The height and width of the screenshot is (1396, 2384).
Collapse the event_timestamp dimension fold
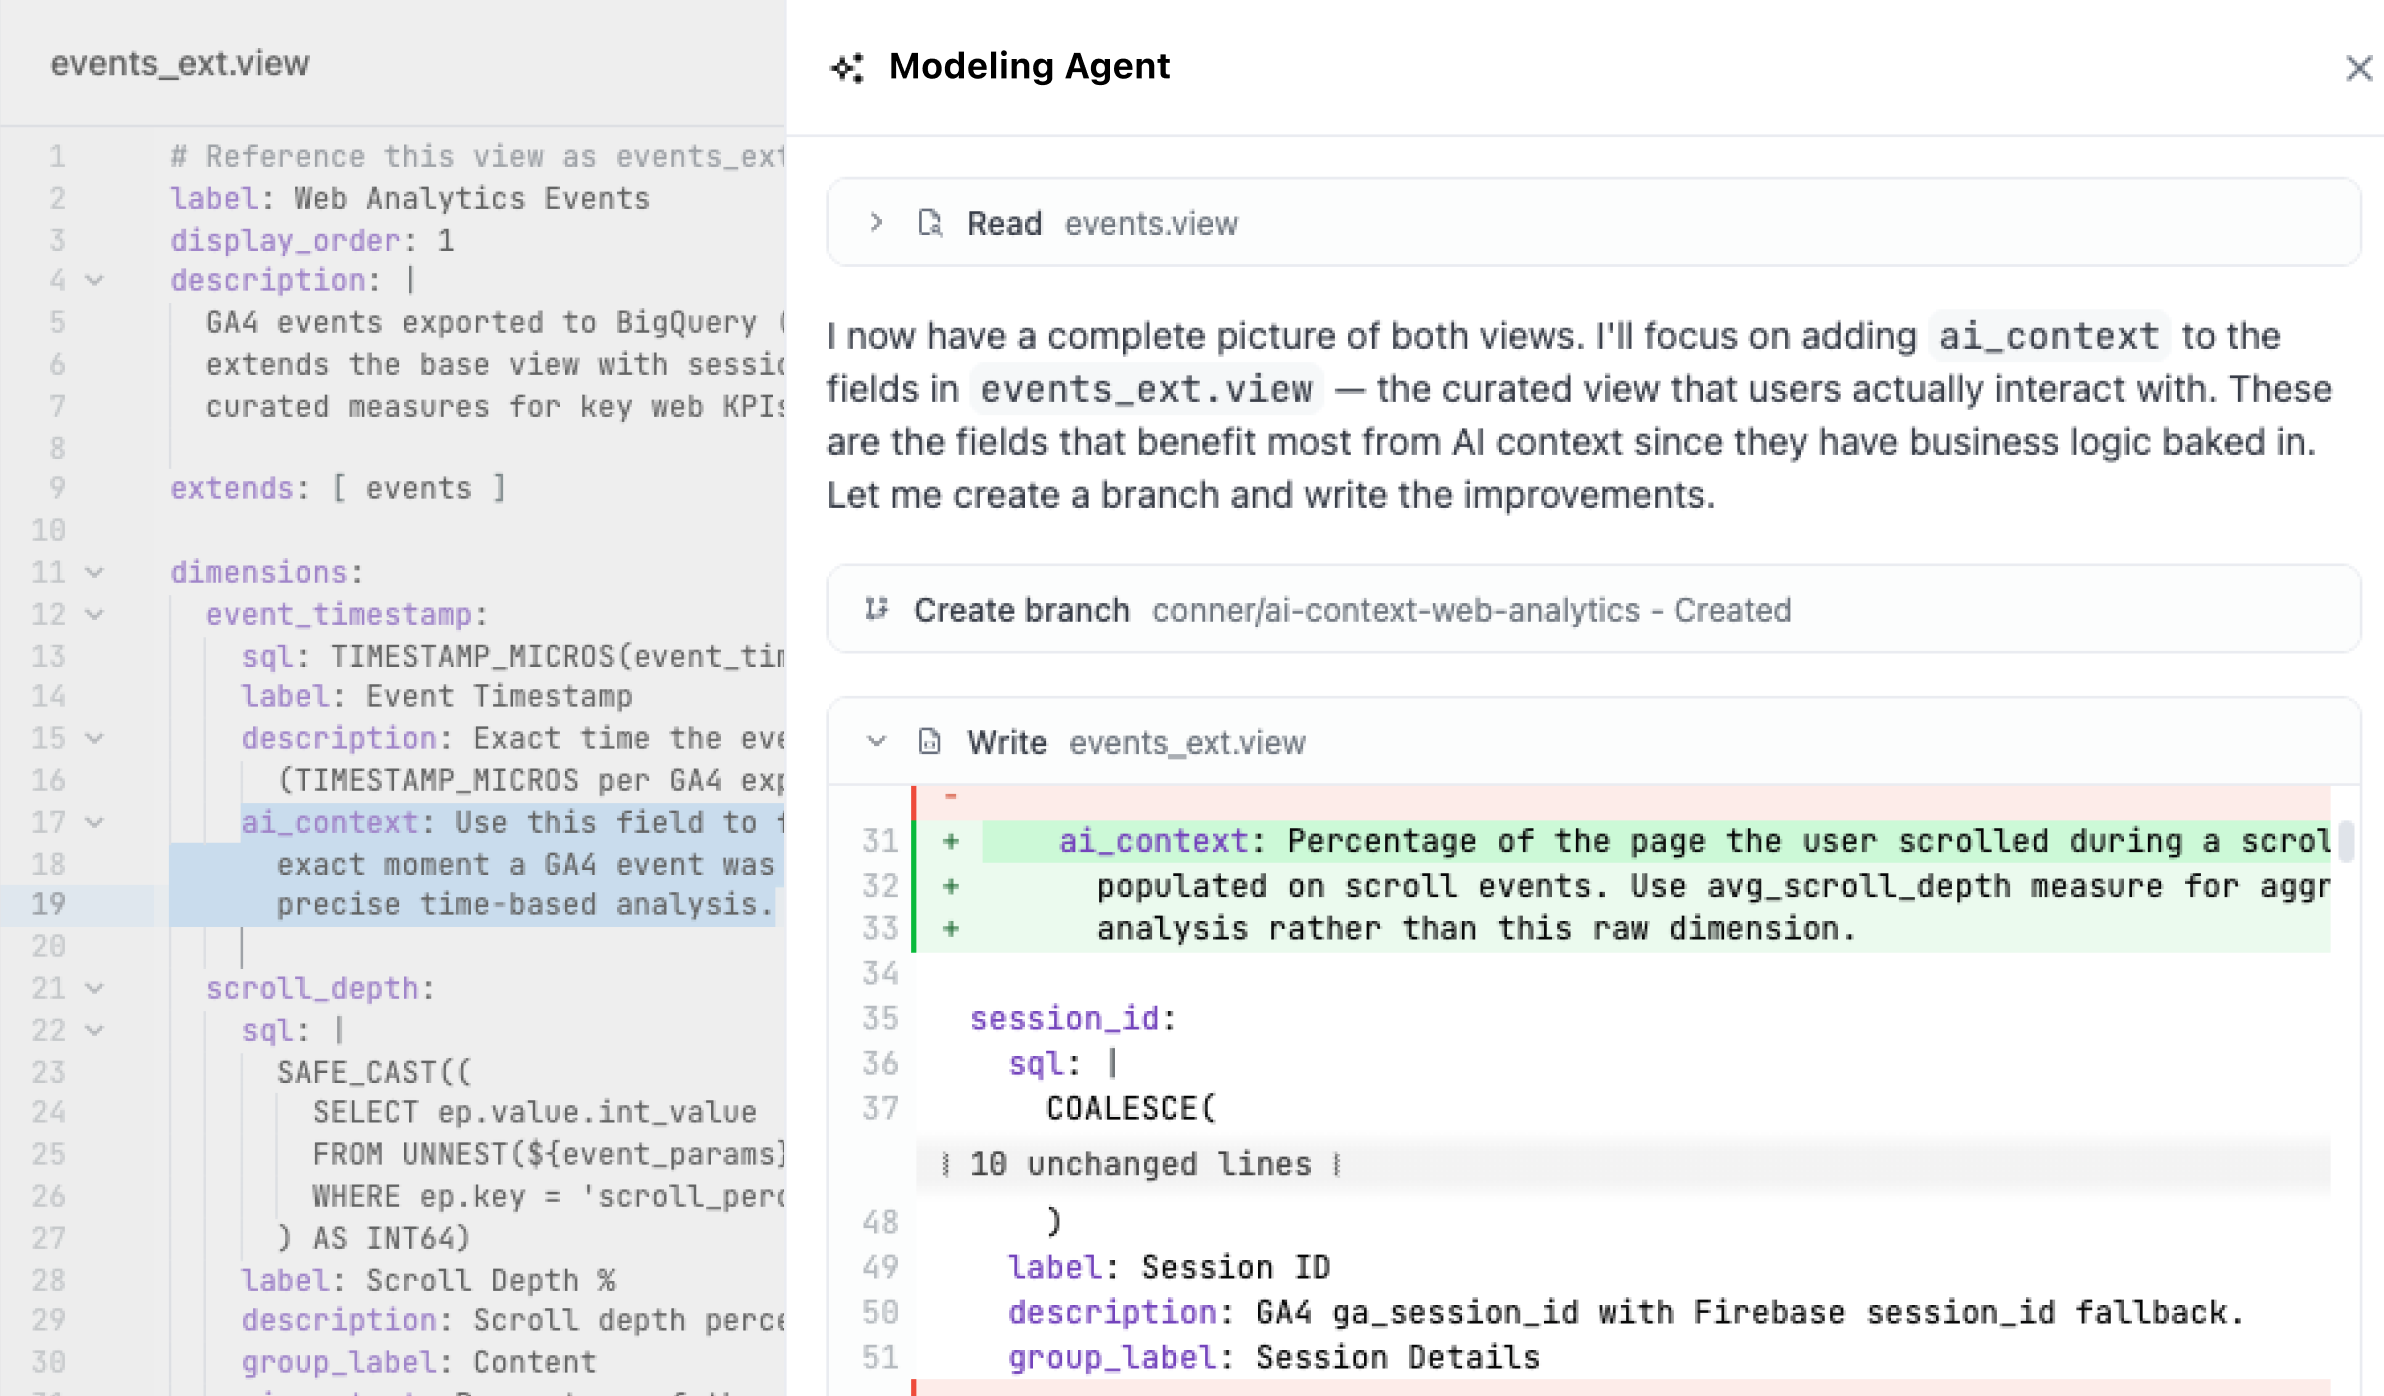[93, 614]
